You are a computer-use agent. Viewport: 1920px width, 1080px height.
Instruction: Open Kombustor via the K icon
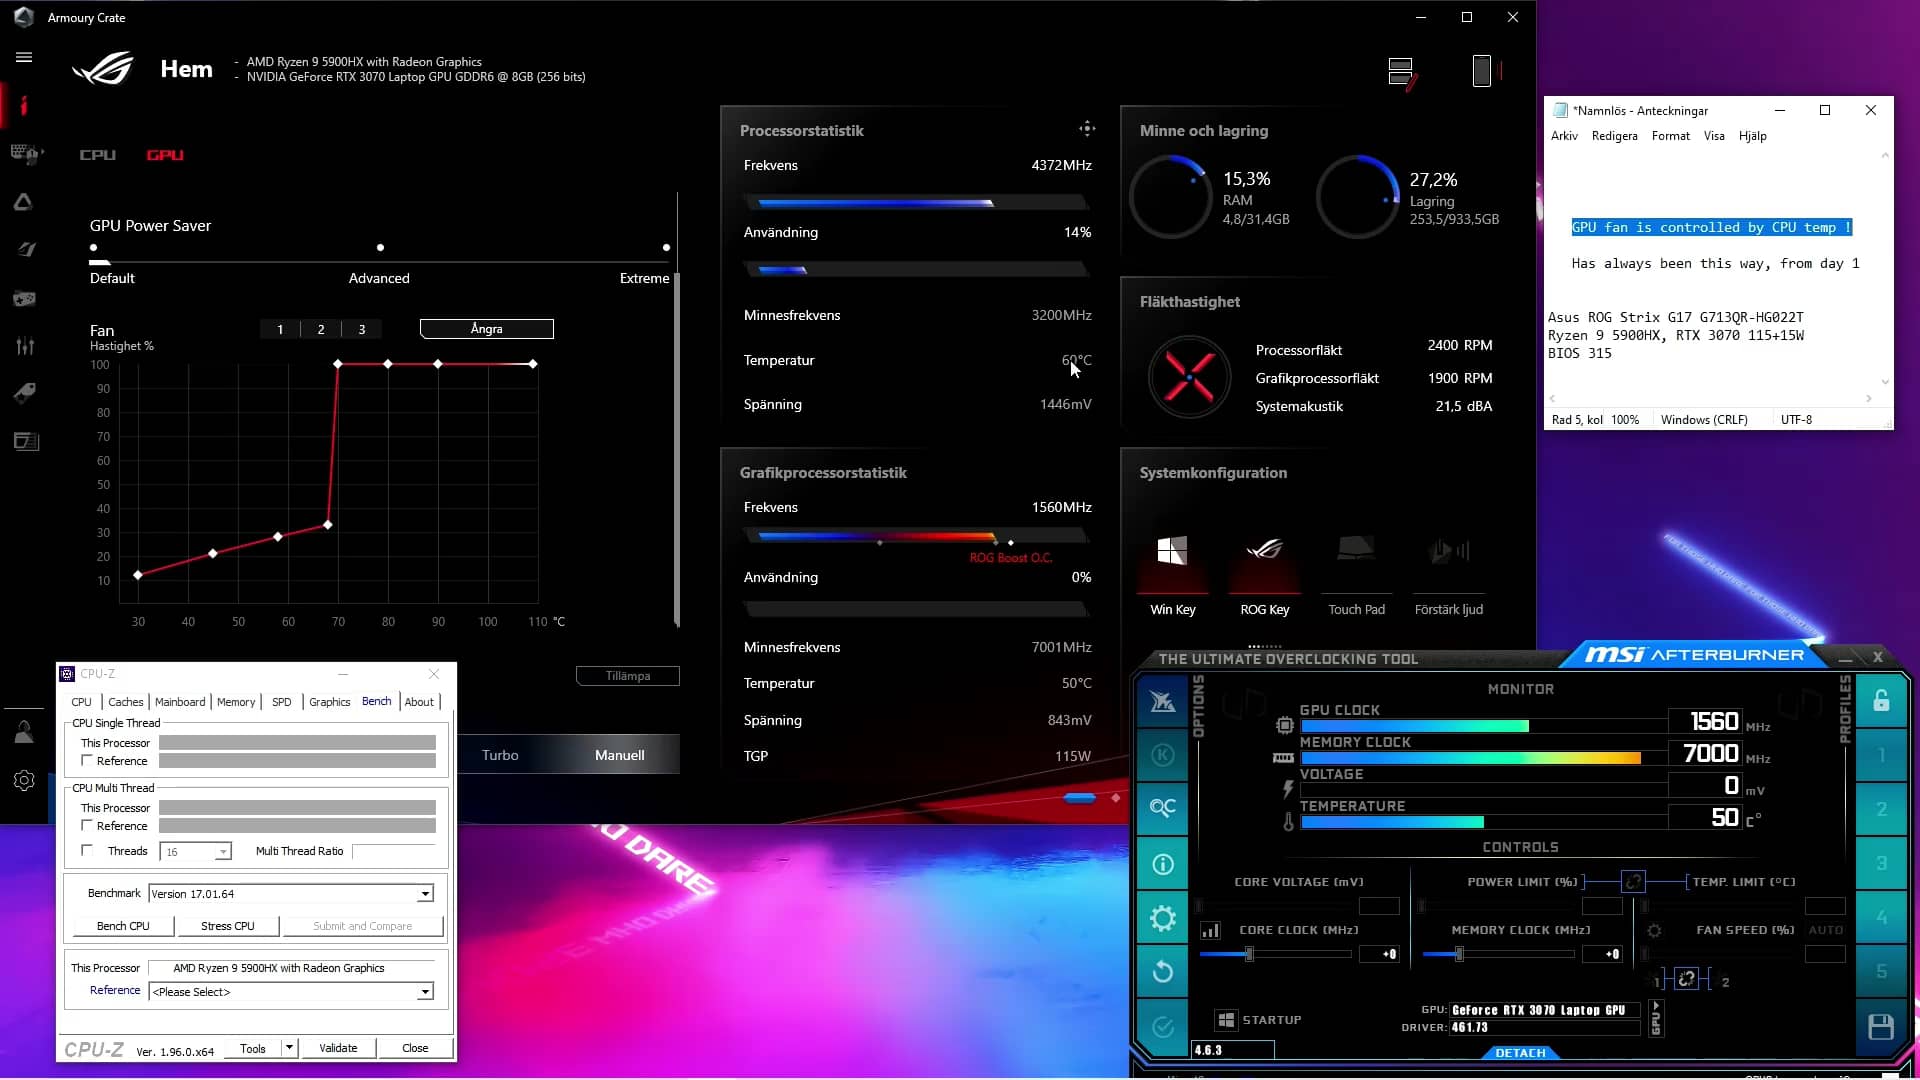[x=1162, y=756]
